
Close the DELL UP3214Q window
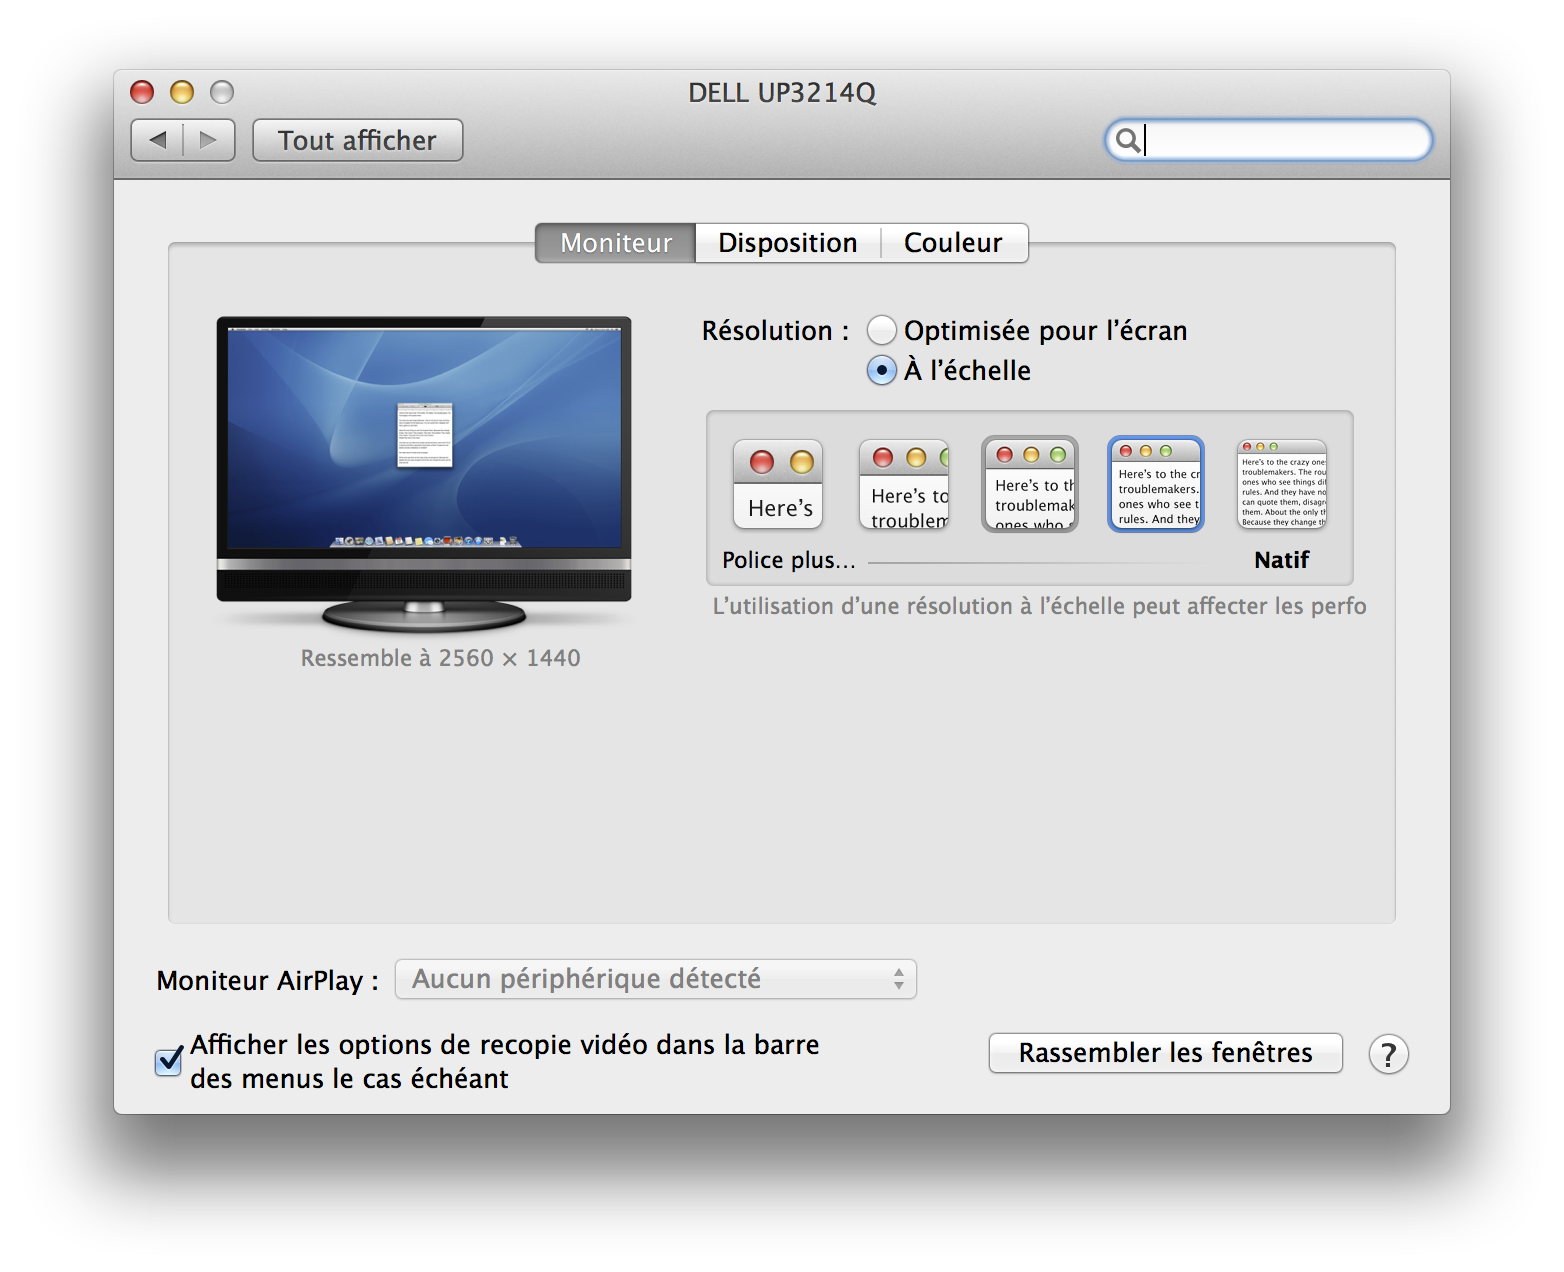[142, 92]
